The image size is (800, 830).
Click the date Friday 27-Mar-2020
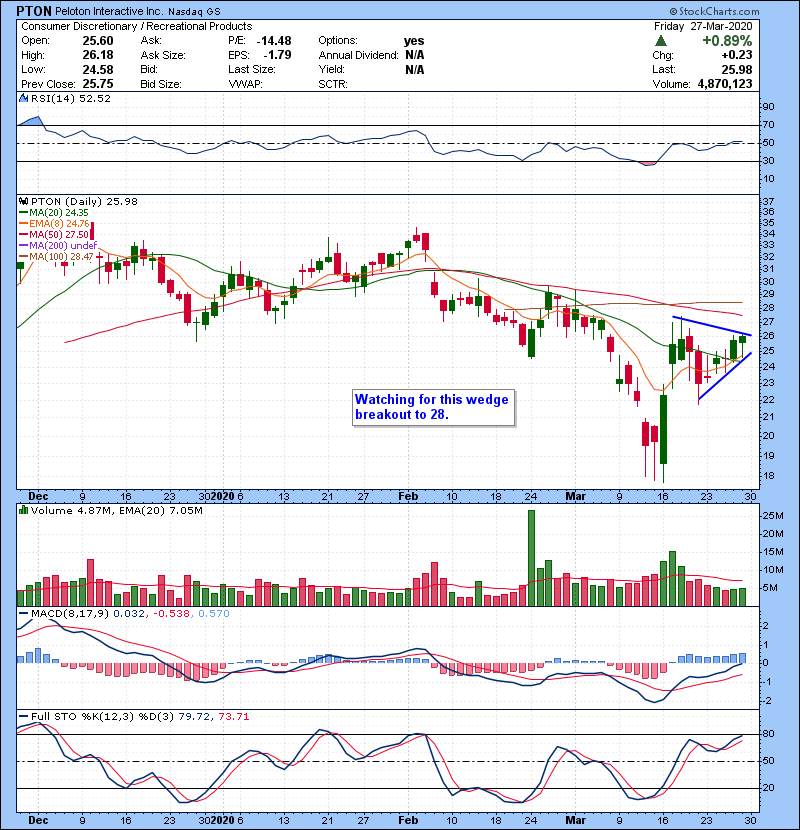click(703, 26)
